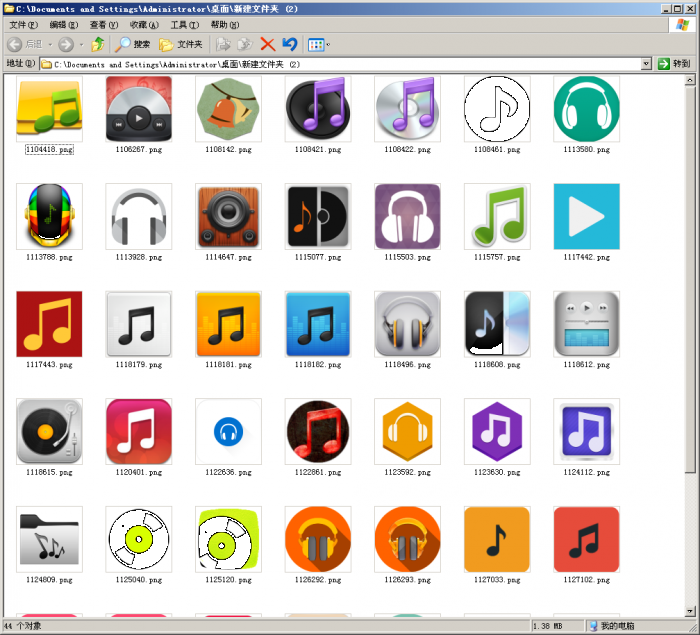Viewport: 700px width, 635px height.
Task: Click the file name label 1126292.png
Action: pyautogui.click(x=318, y=580)
